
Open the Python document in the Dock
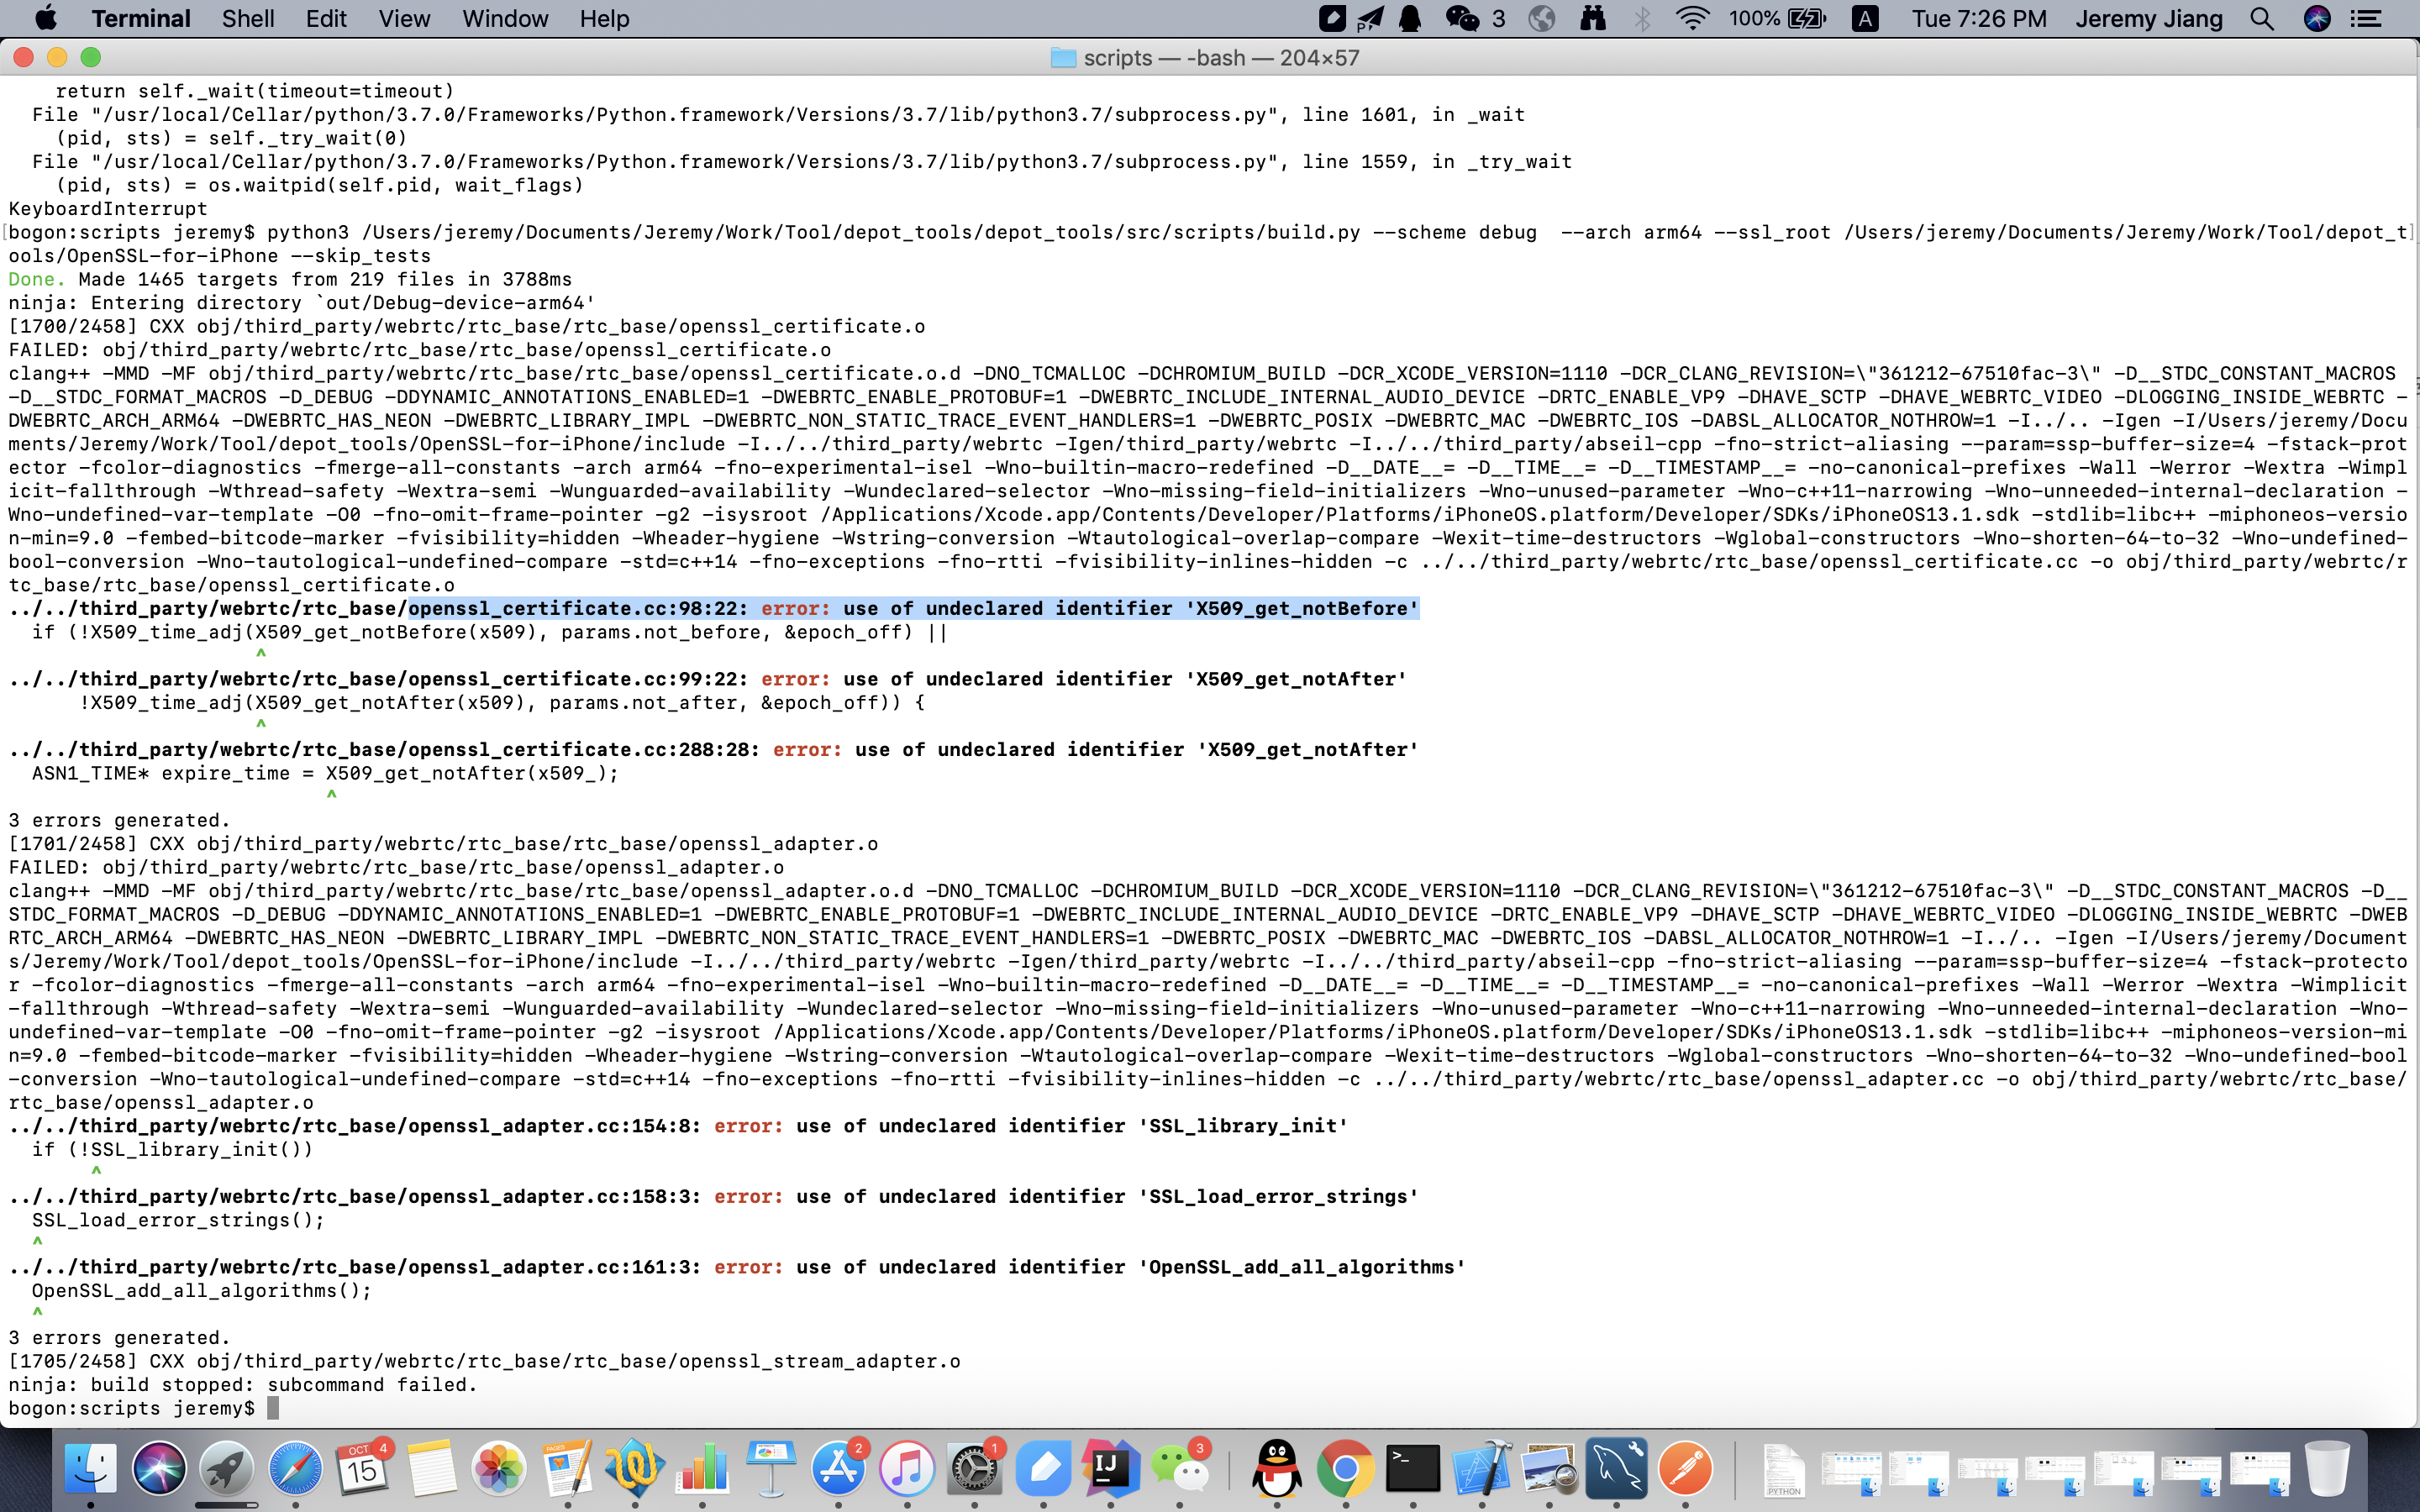pos(1784,1471)
